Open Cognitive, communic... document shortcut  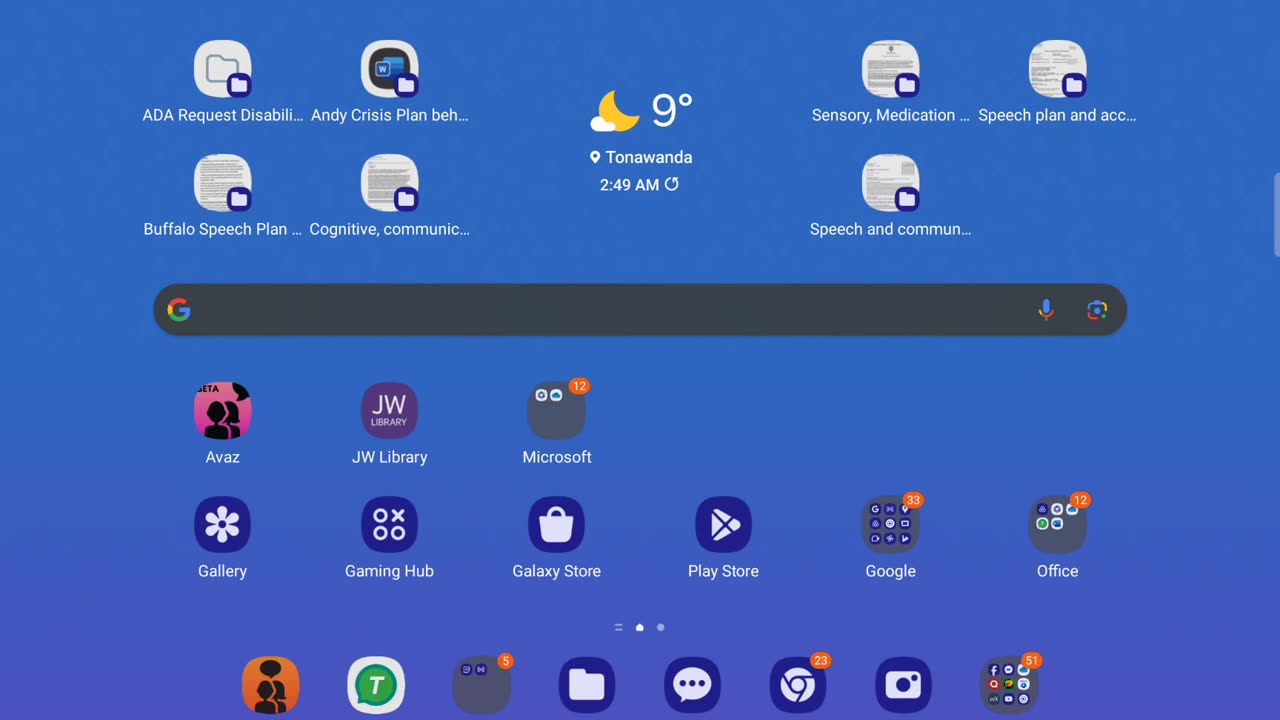click(x=389, y=183)
